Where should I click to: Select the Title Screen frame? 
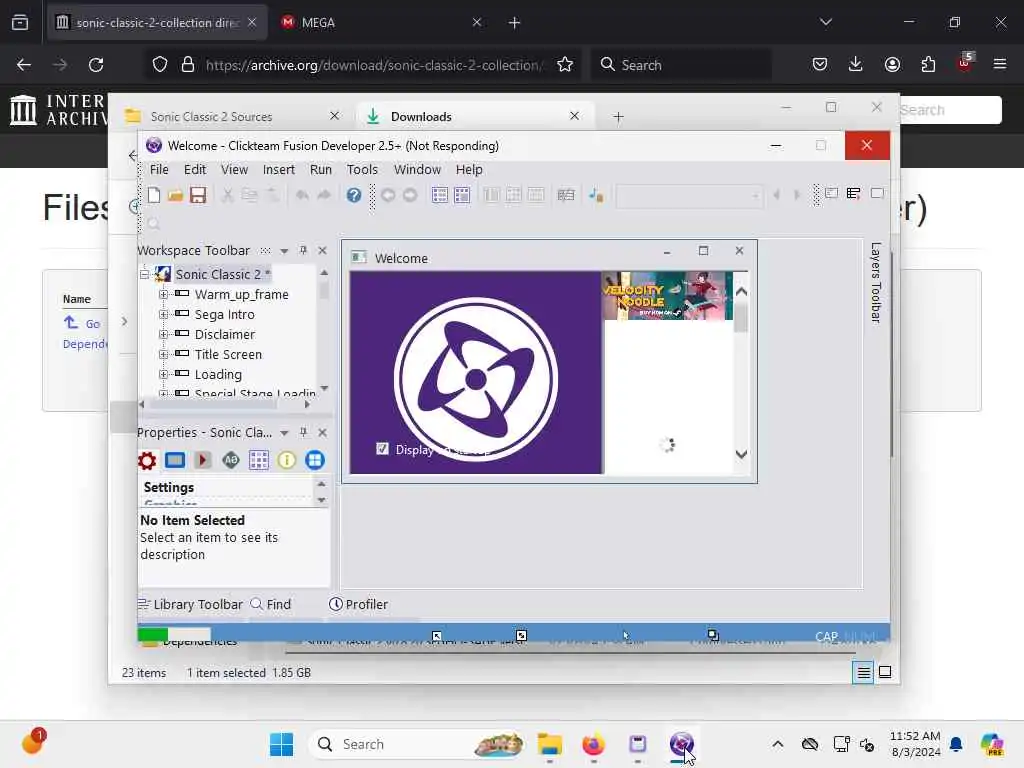click(228, 355)
